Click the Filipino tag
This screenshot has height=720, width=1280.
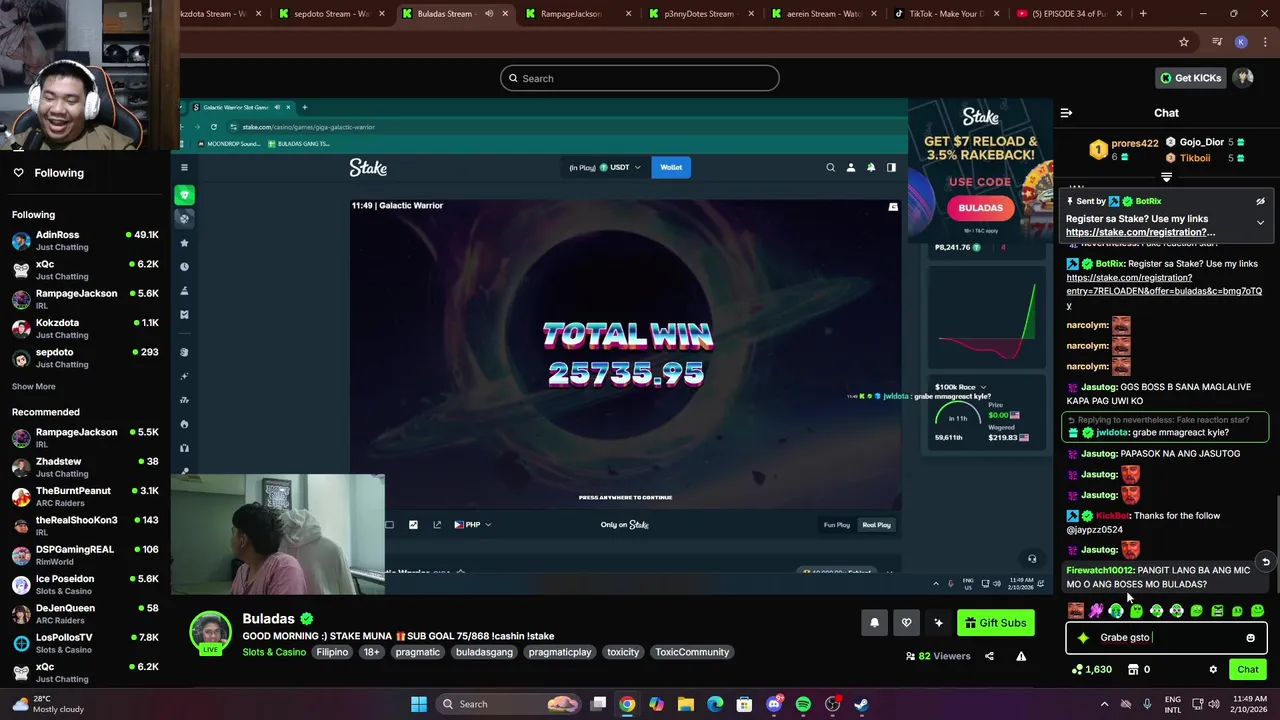tap(332, 652)
